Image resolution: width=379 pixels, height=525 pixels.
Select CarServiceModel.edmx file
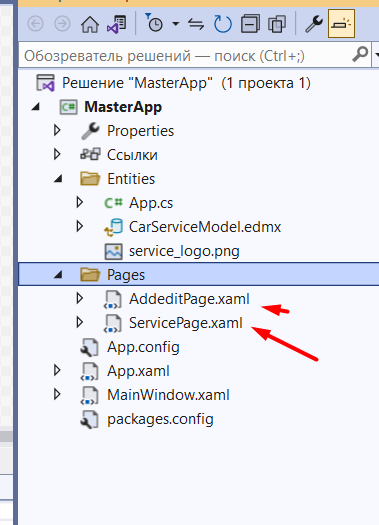tap(205, 227)
